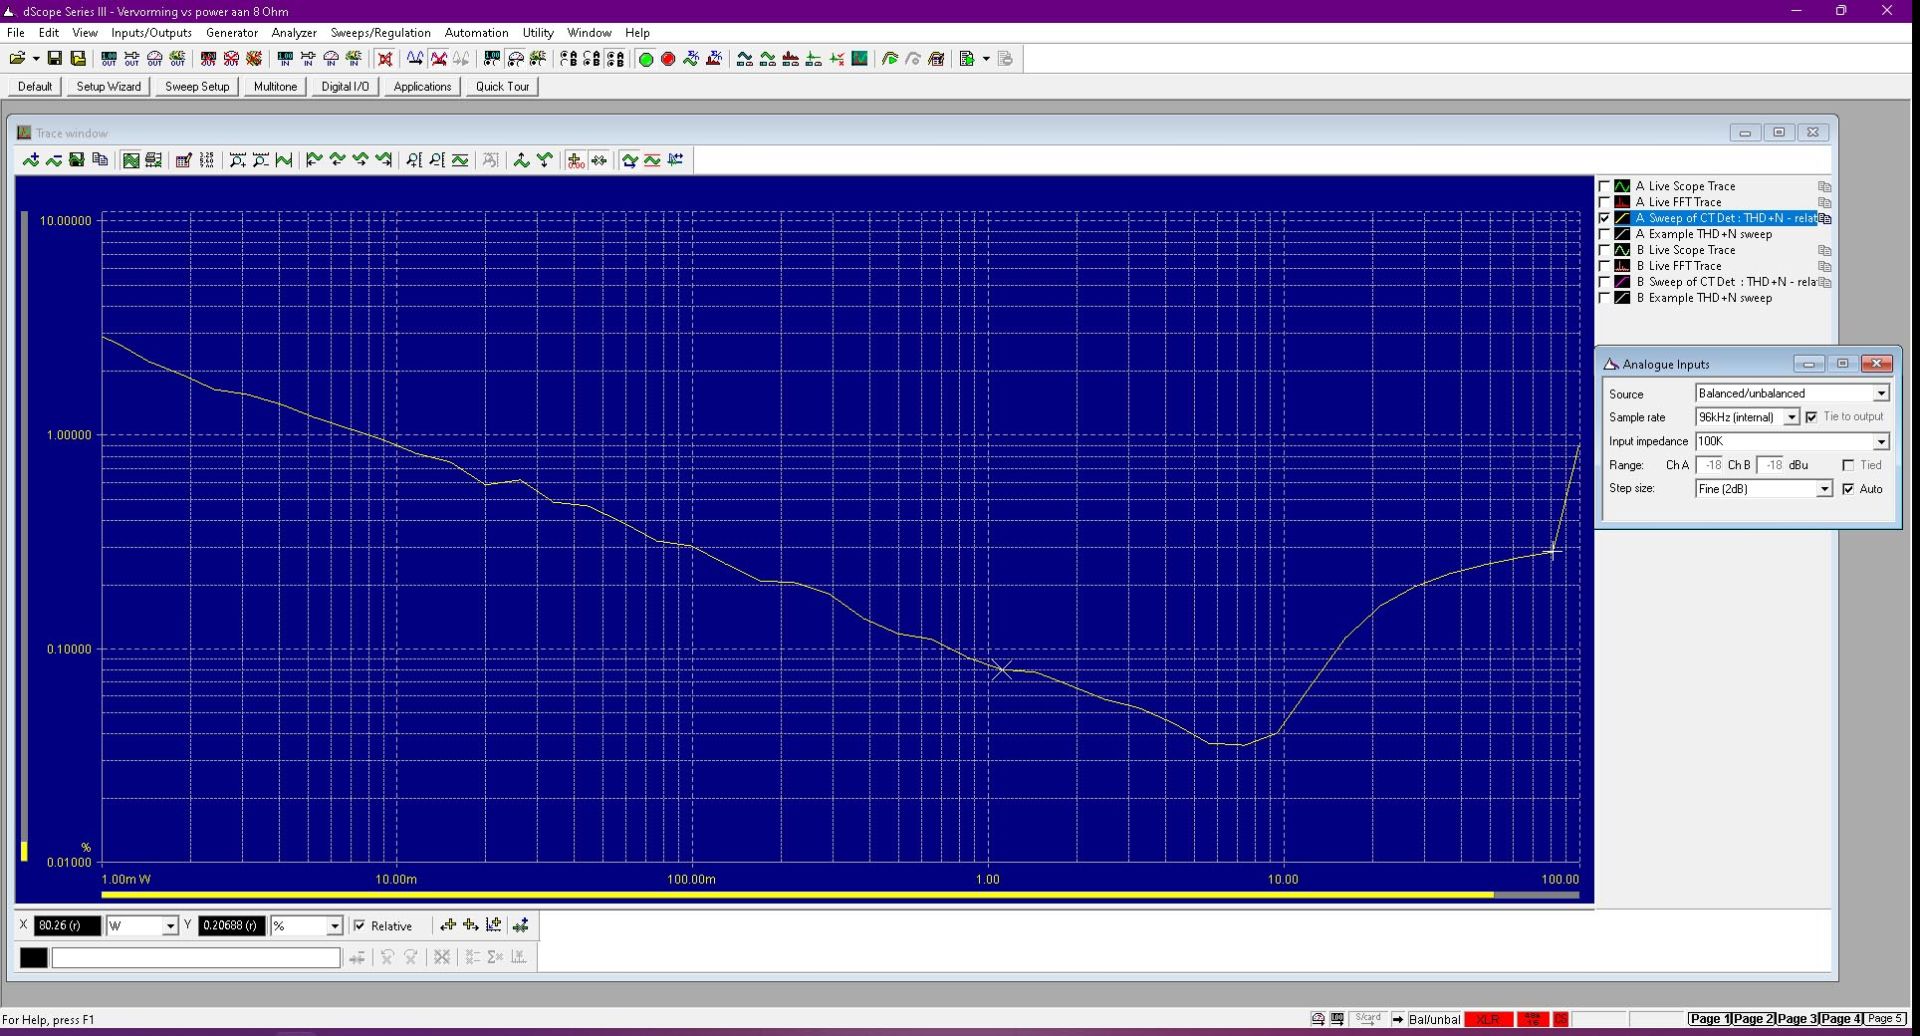Viewport: 1920px width, 1036px height.
Task: Start the Quick Tour button
Action: point(502,87)
